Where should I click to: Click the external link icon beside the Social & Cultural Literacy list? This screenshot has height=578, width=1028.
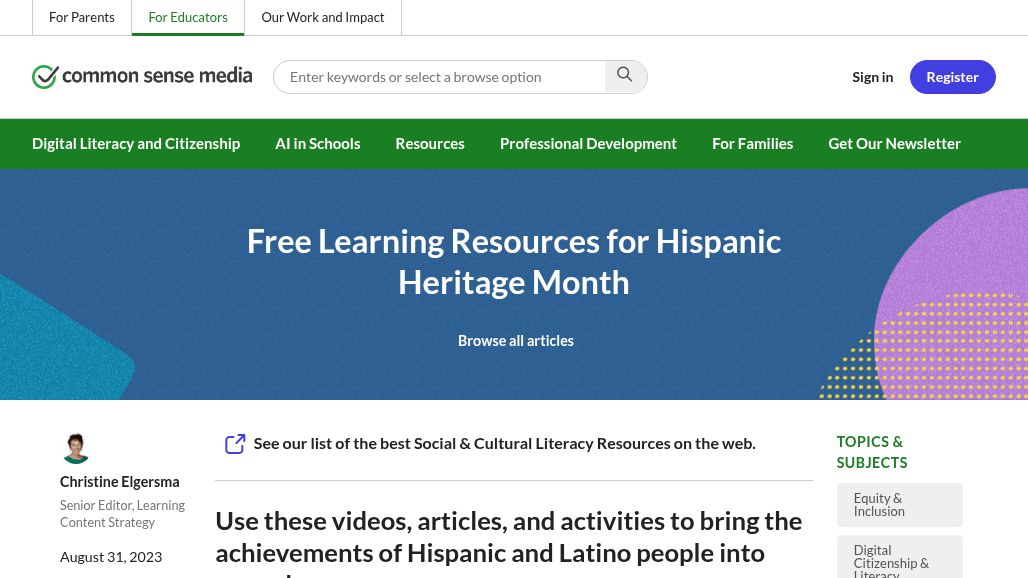[235, 444]
